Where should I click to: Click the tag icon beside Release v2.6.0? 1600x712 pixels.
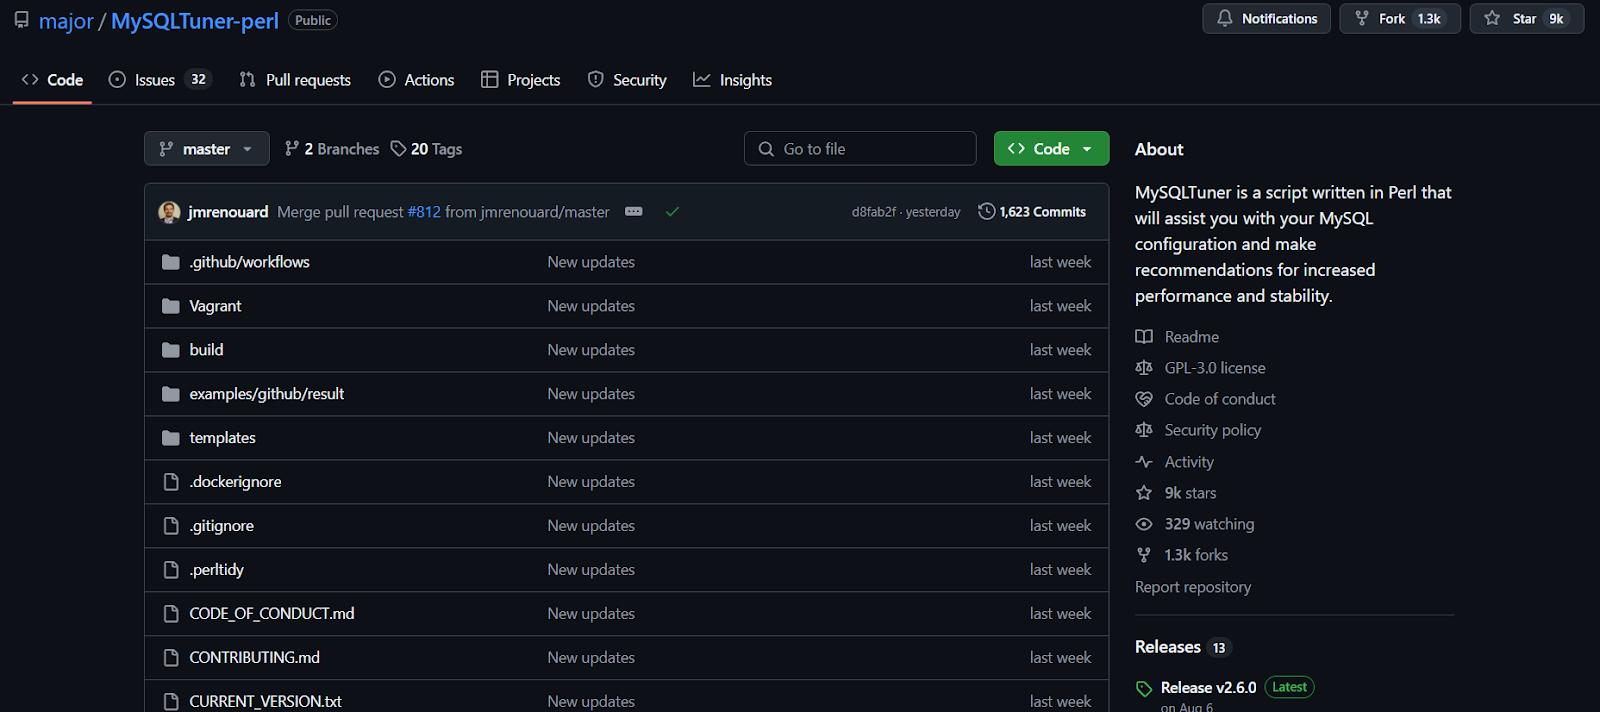[1144, 689]
